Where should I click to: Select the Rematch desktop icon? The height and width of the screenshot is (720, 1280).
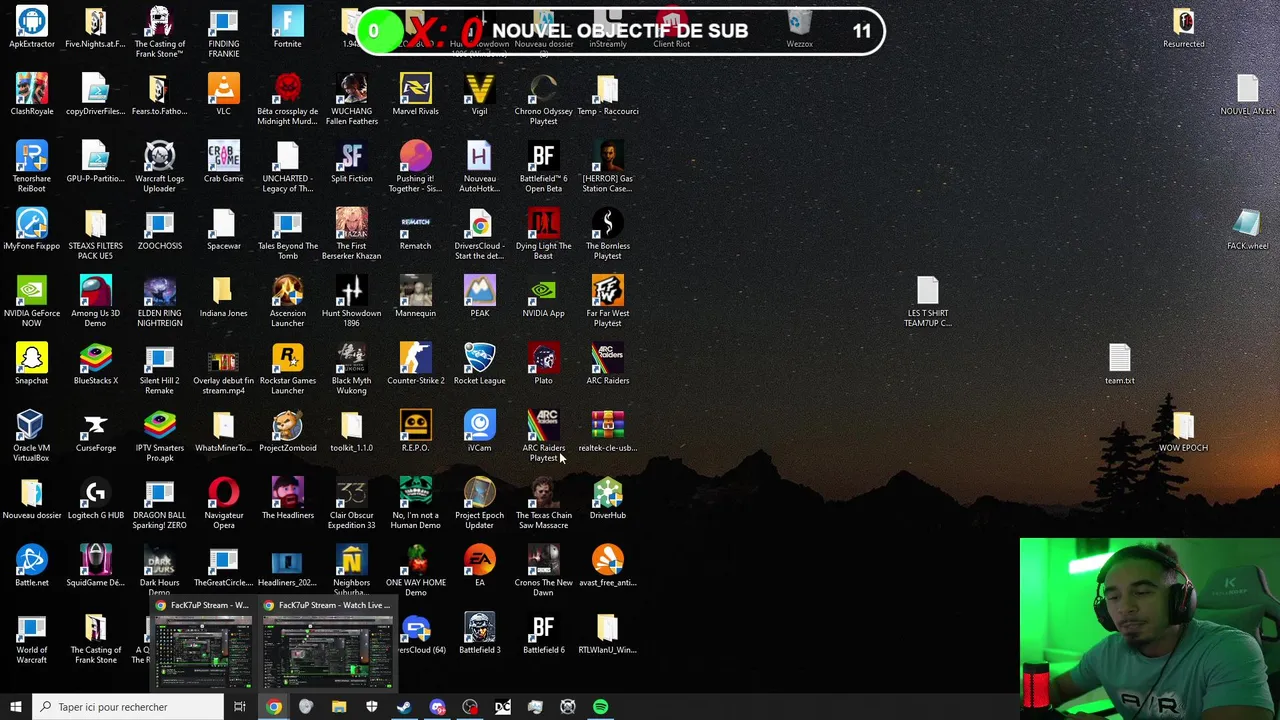click(x=416, y=229)
